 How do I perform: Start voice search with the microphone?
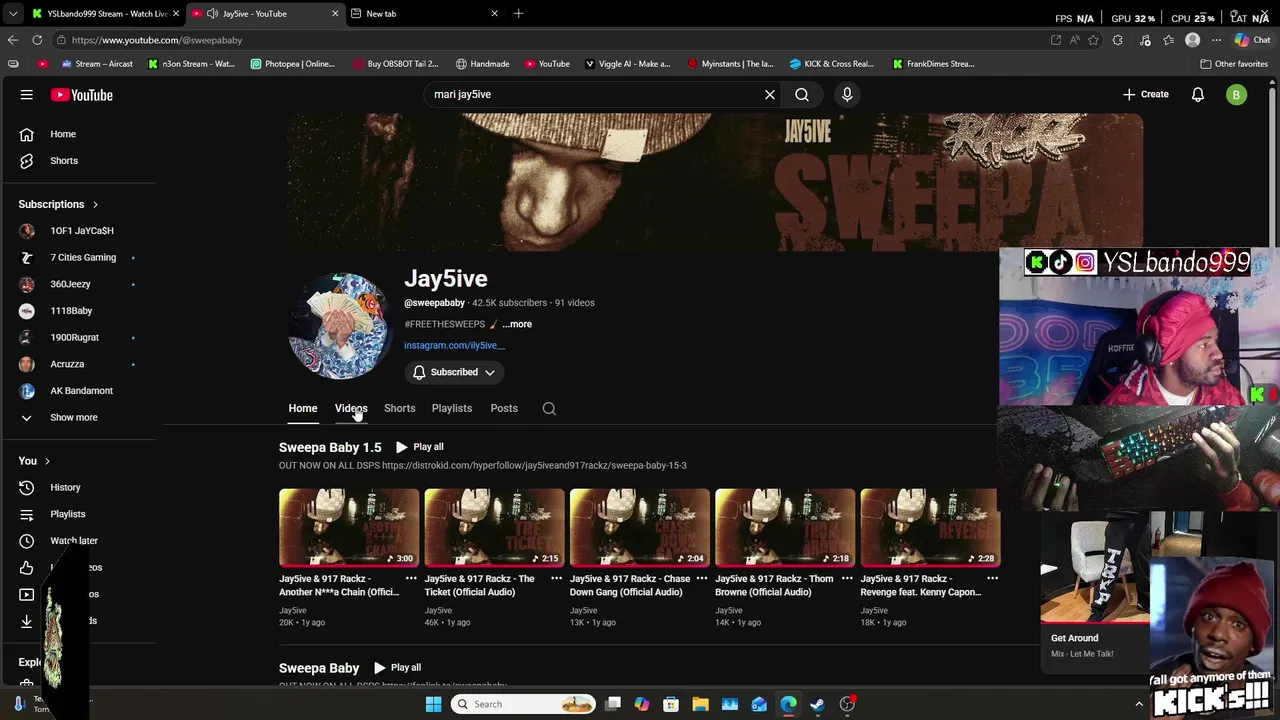[x=847, y=94]
